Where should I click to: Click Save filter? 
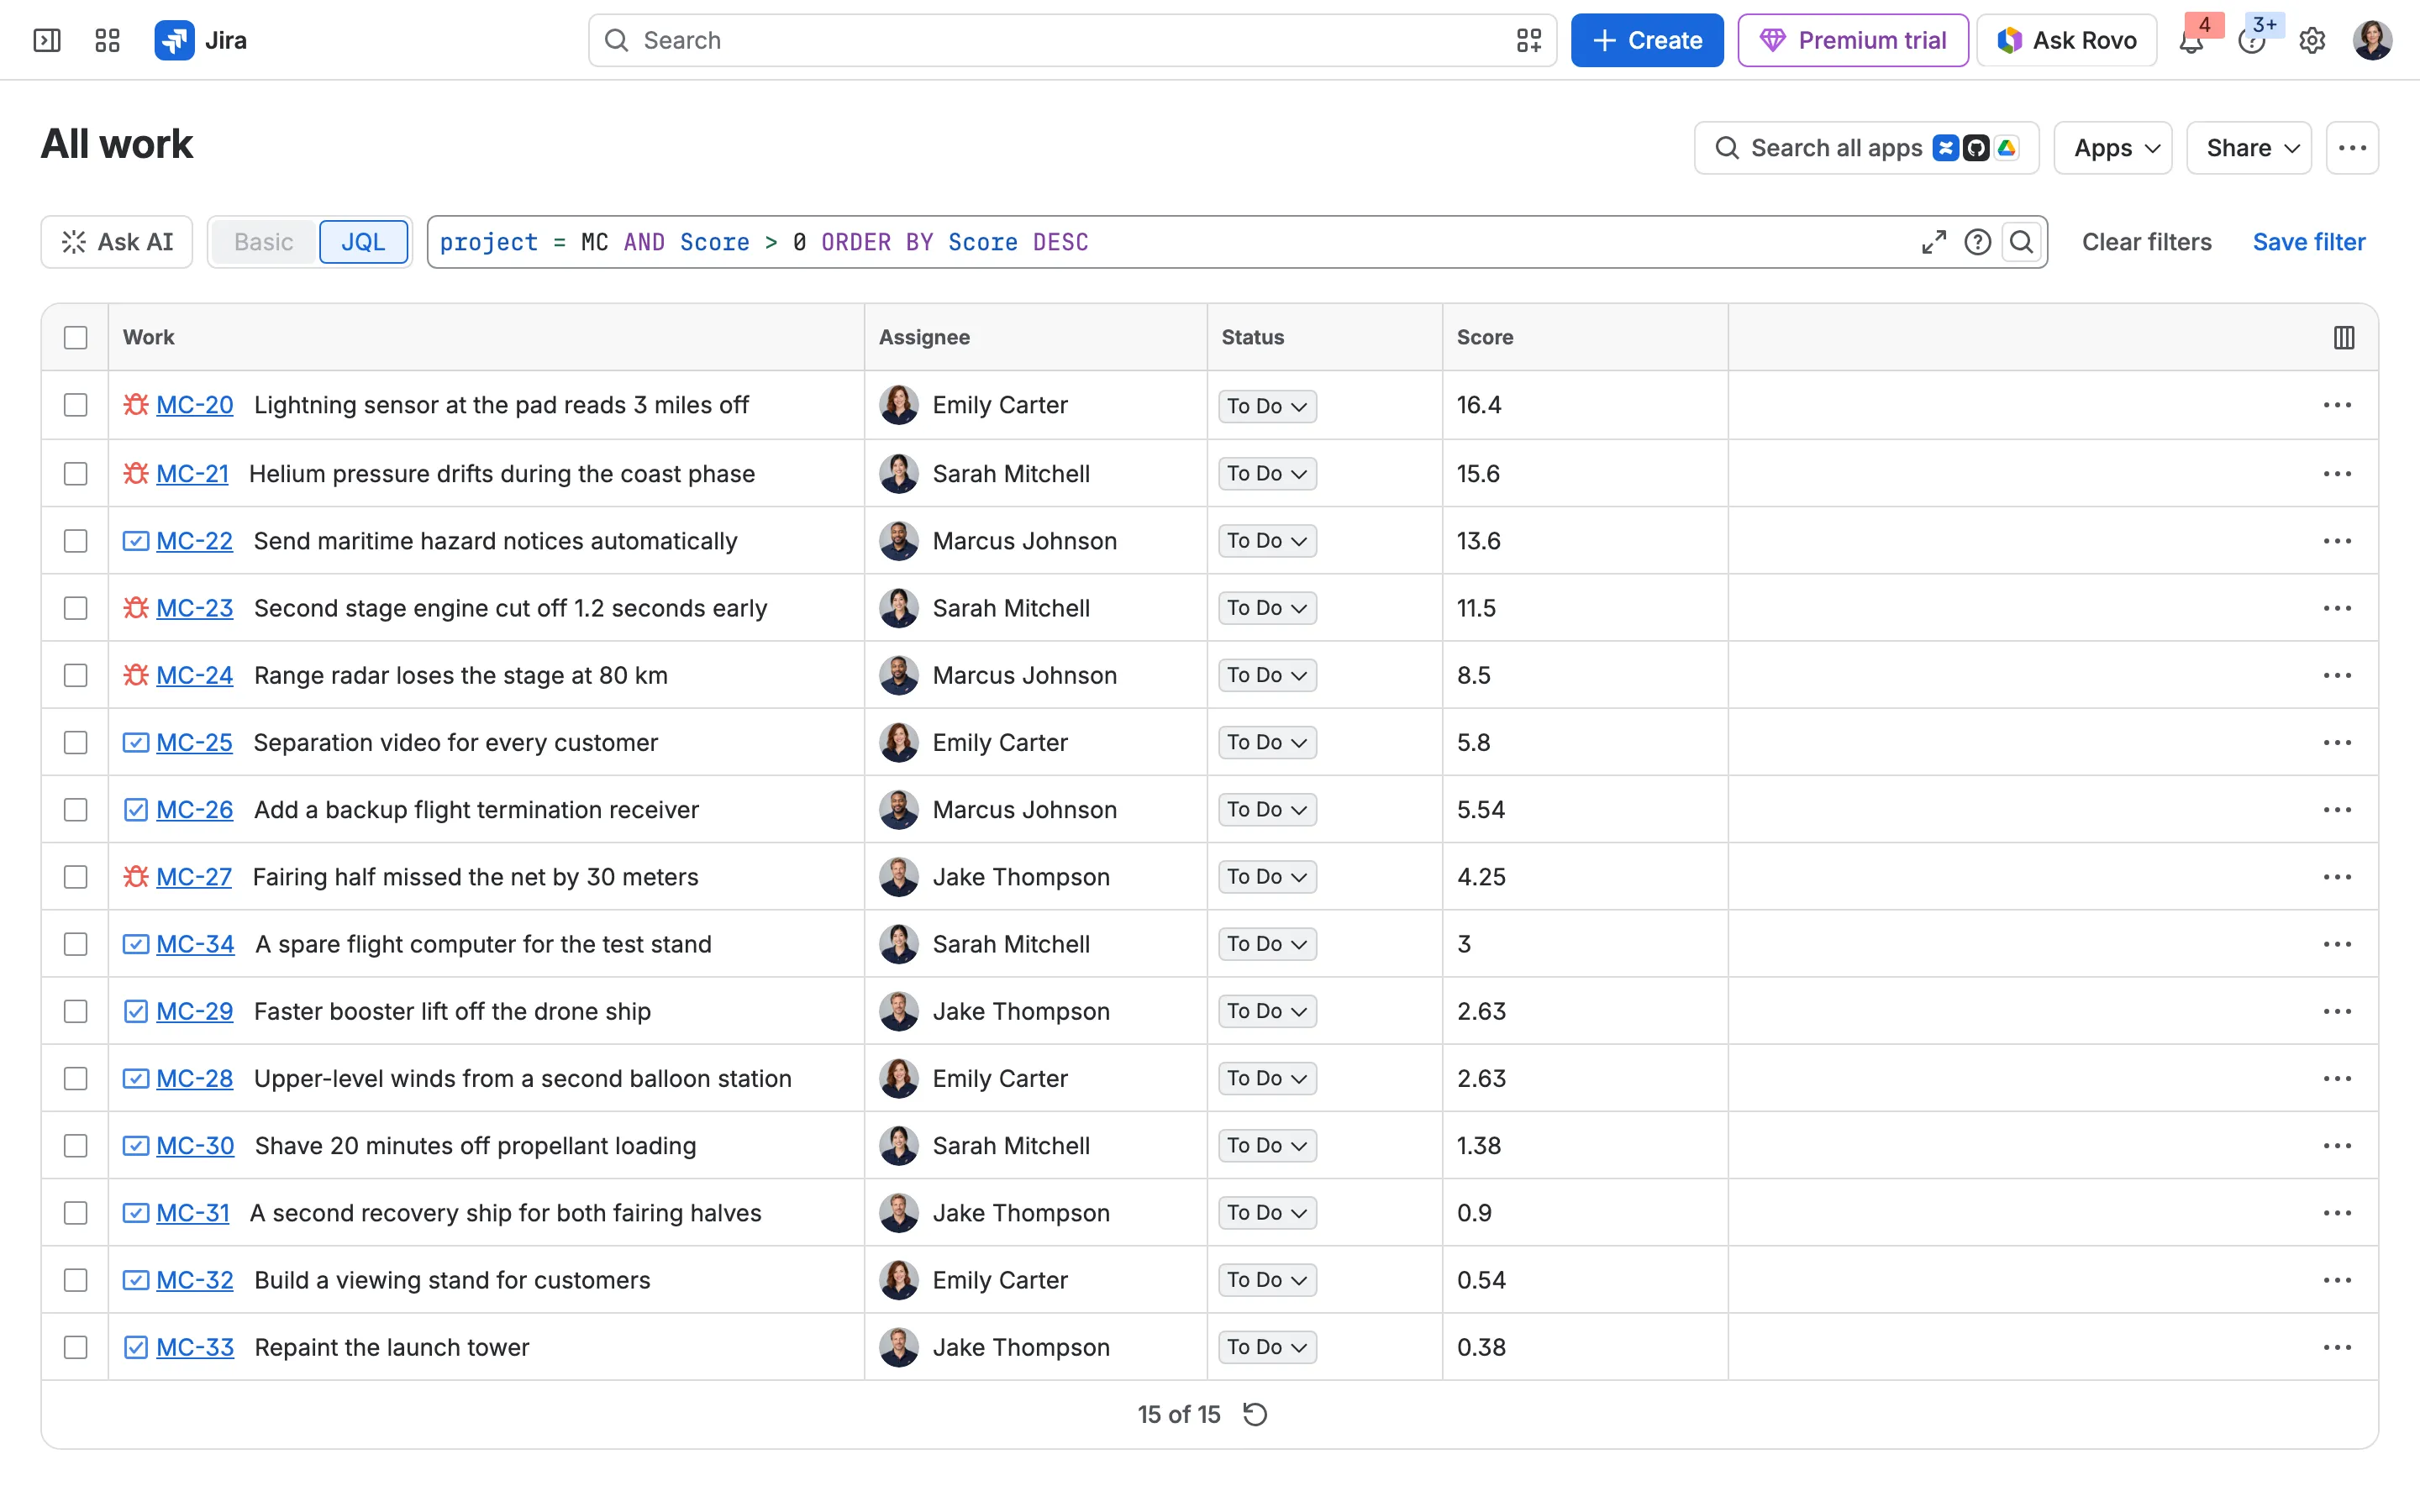[2308, 242]
